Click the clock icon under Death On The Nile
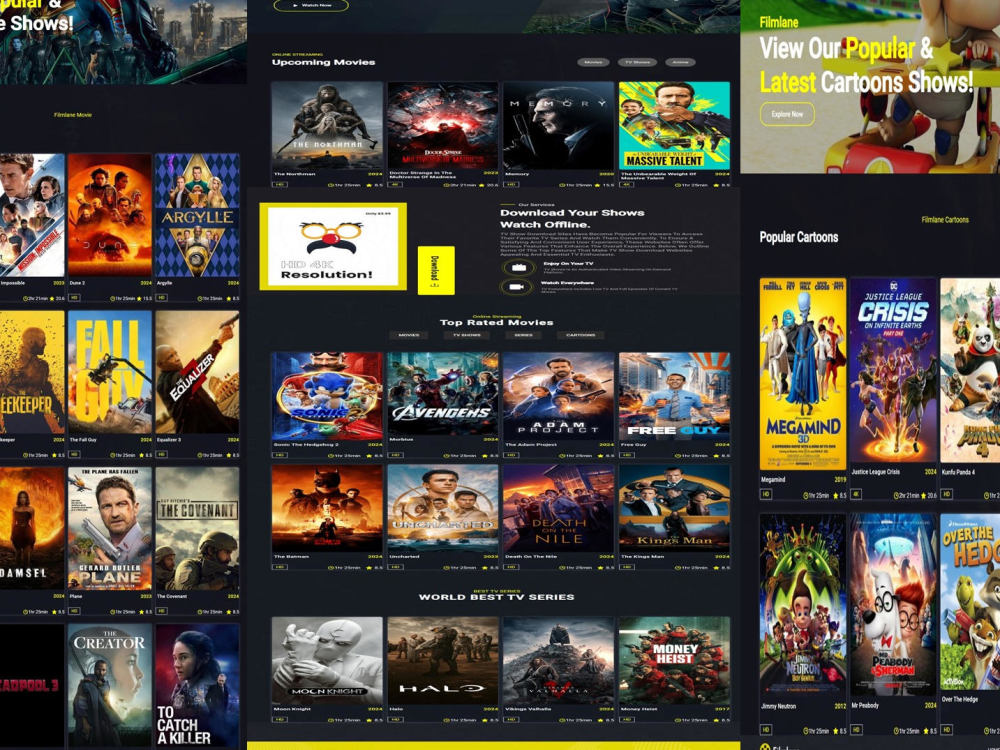The image size is (1000, 750). pyautogui.click(x=562, y=567)
